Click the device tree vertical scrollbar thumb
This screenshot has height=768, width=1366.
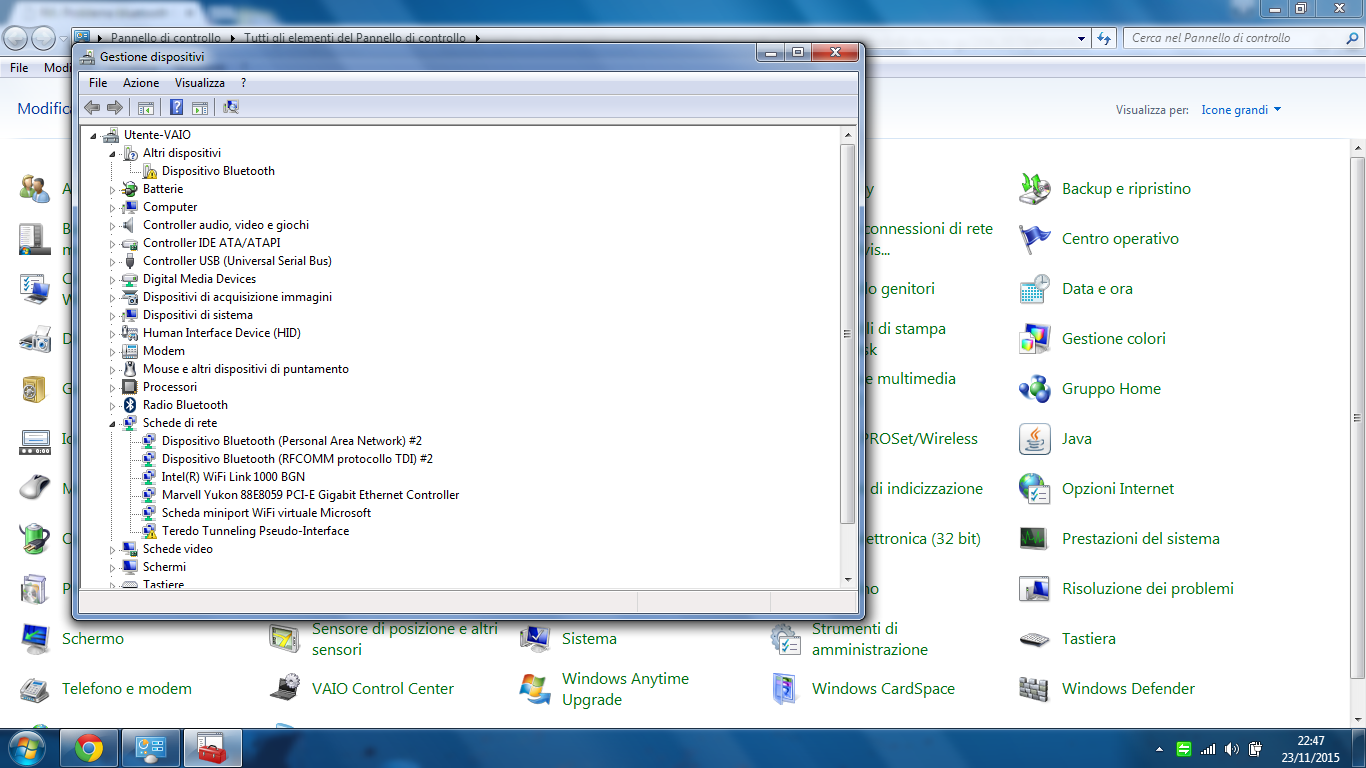click(x=848, y=334)
